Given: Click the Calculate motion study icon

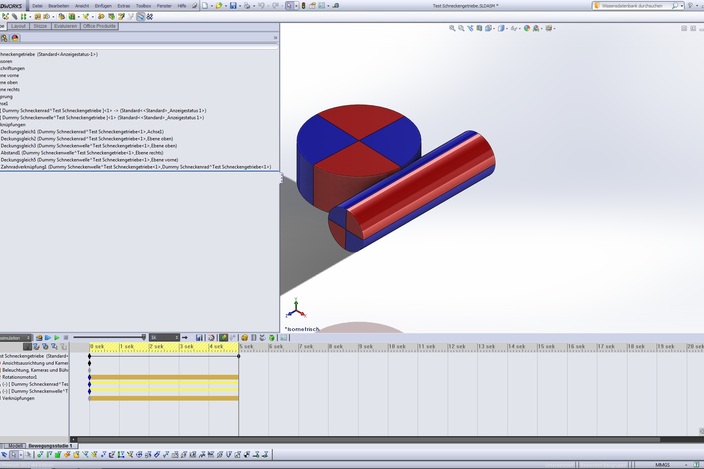Looking at the screenshot, I should [36, 338].
